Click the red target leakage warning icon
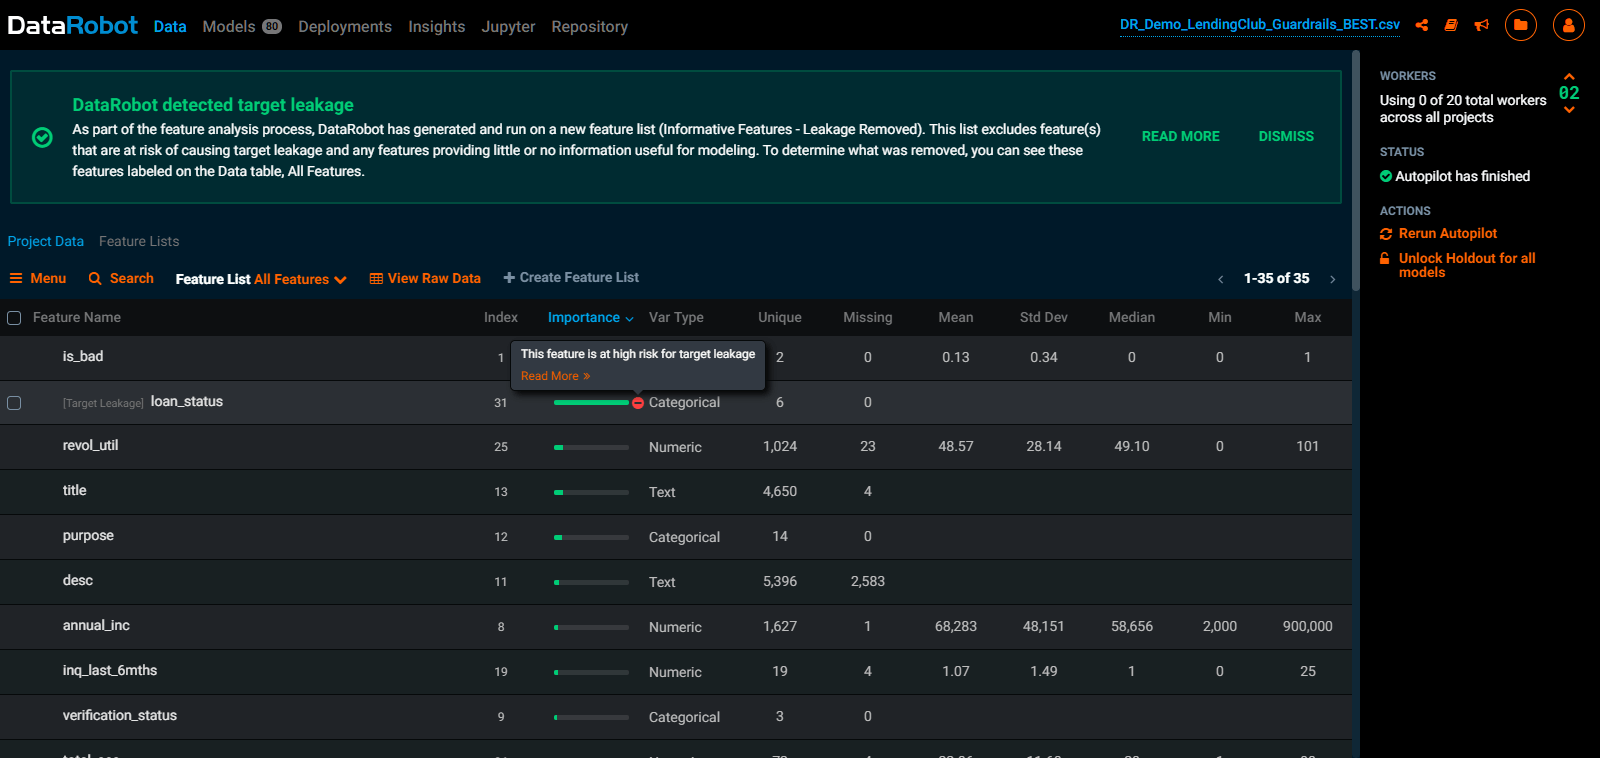This screenshot has height=758, width=1600. [638, 403]
